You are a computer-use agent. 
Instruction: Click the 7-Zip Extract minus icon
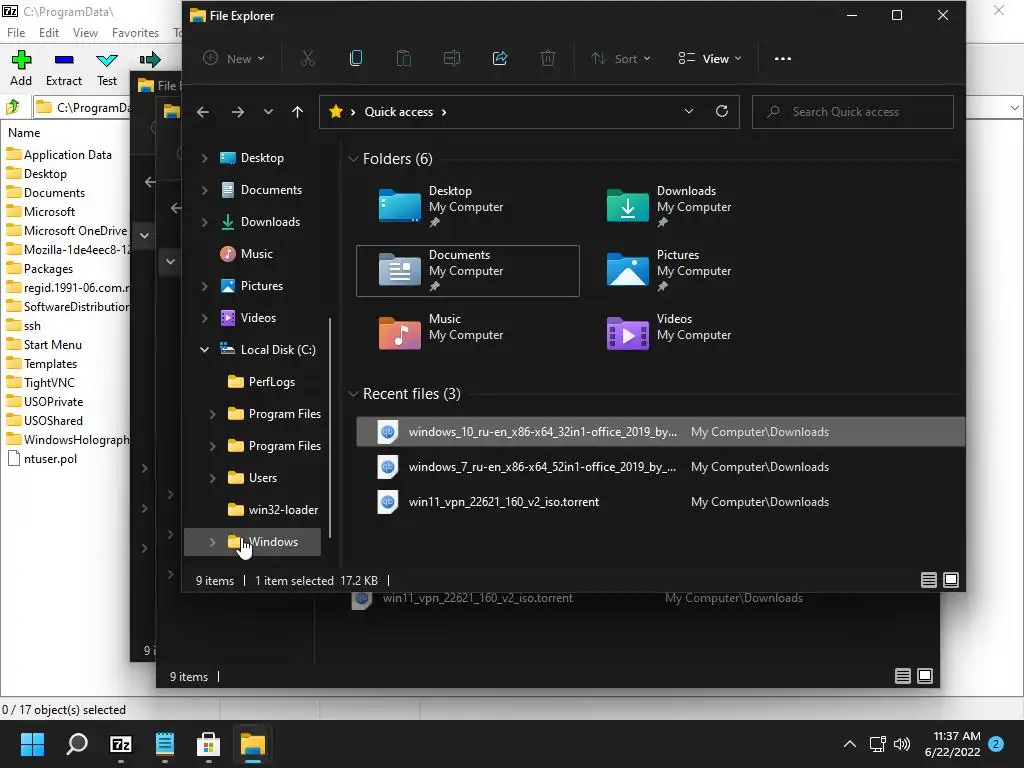(64, 59)
